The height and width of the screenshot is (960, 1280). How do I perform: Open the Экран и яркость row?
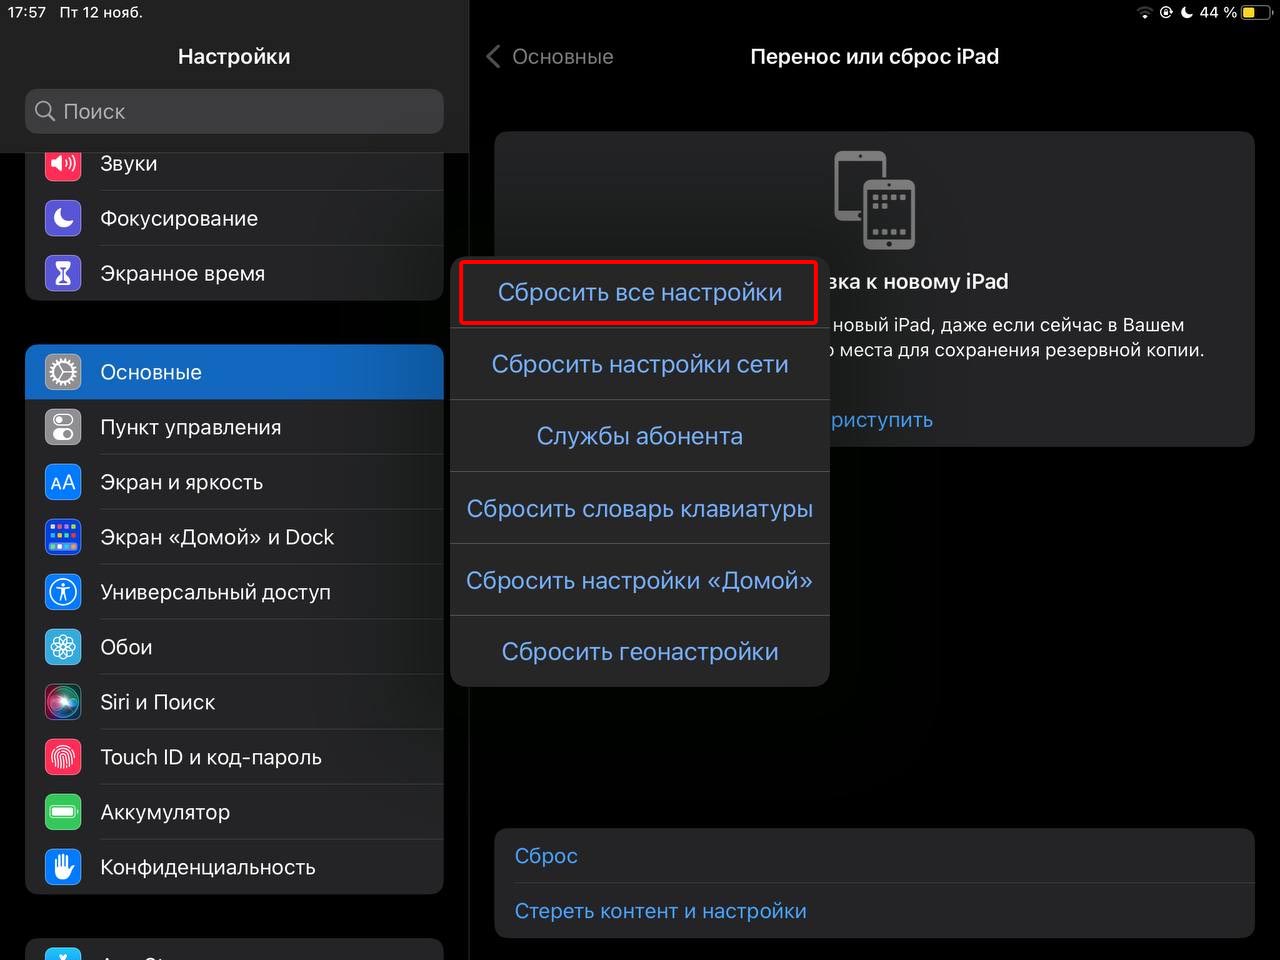[234, 482]
